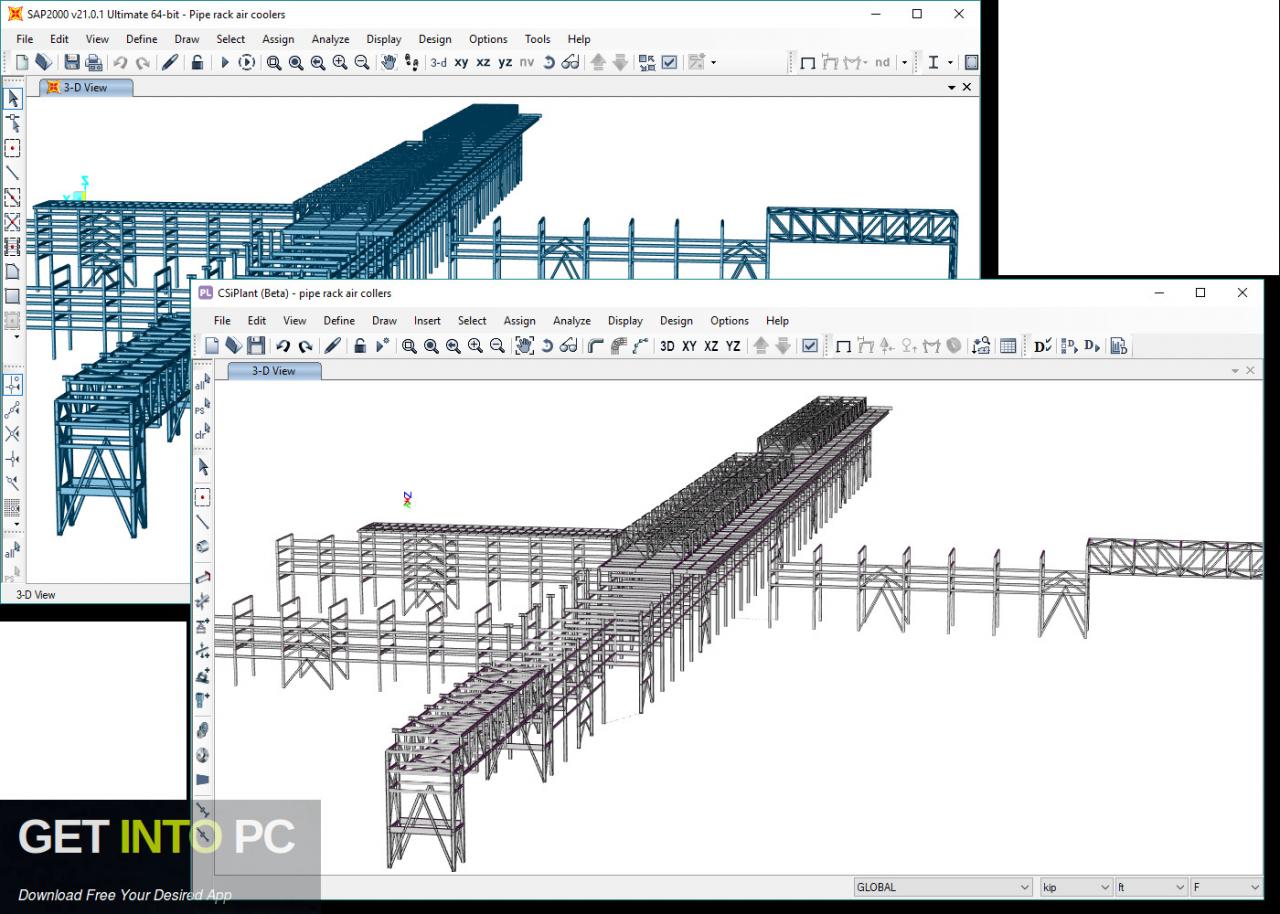Open Design menu in CSiPlant

[676, 321]
